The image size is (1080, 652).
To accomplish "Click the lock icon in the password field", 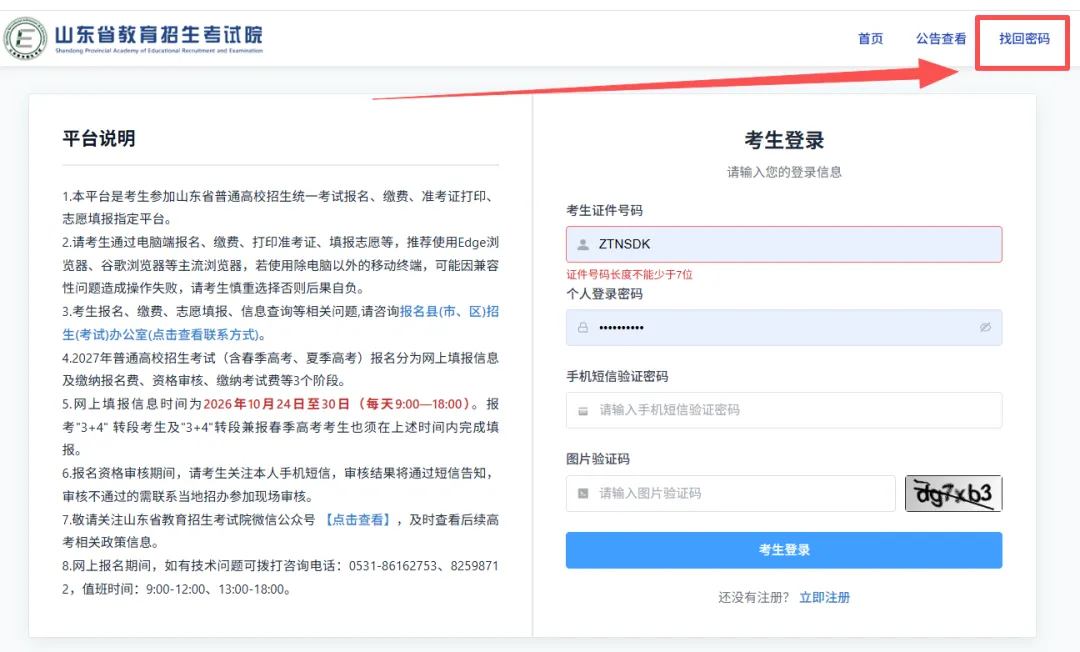I will click(x=583, y=328).
